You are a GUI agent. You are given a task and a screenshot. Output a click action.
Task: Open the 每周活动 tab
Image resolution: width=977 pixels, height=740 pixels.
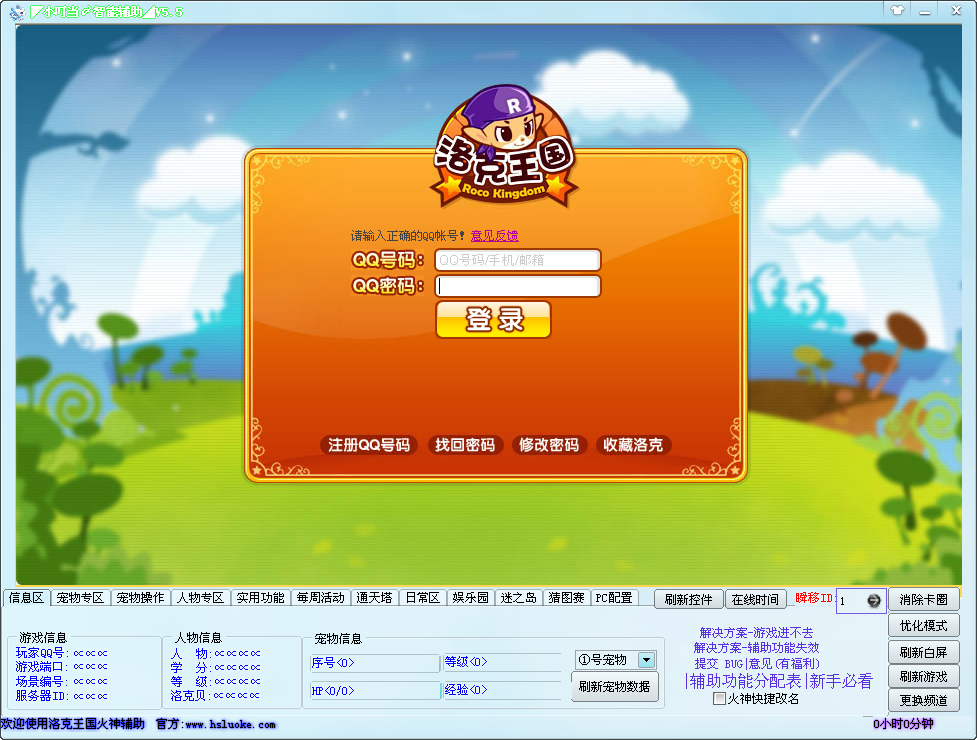pyautogui.click(x=320, y=597)
